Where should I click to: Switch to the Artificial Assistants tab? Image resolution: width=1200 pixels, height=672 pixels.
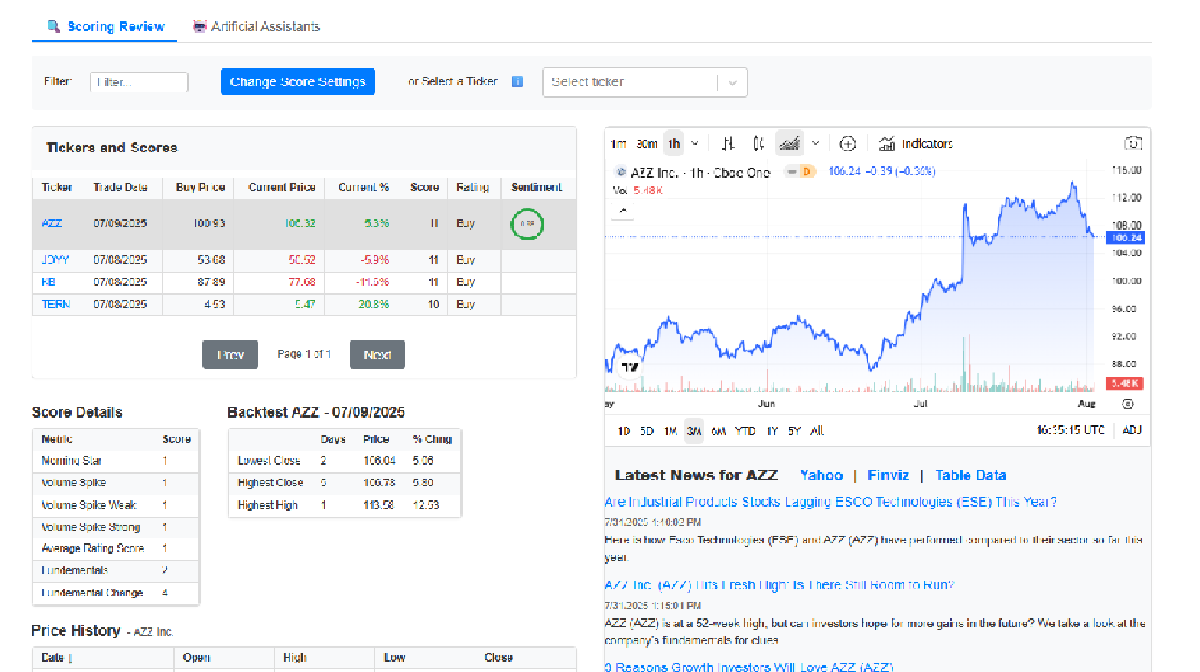pyautogui.click(x=257, y=26)
